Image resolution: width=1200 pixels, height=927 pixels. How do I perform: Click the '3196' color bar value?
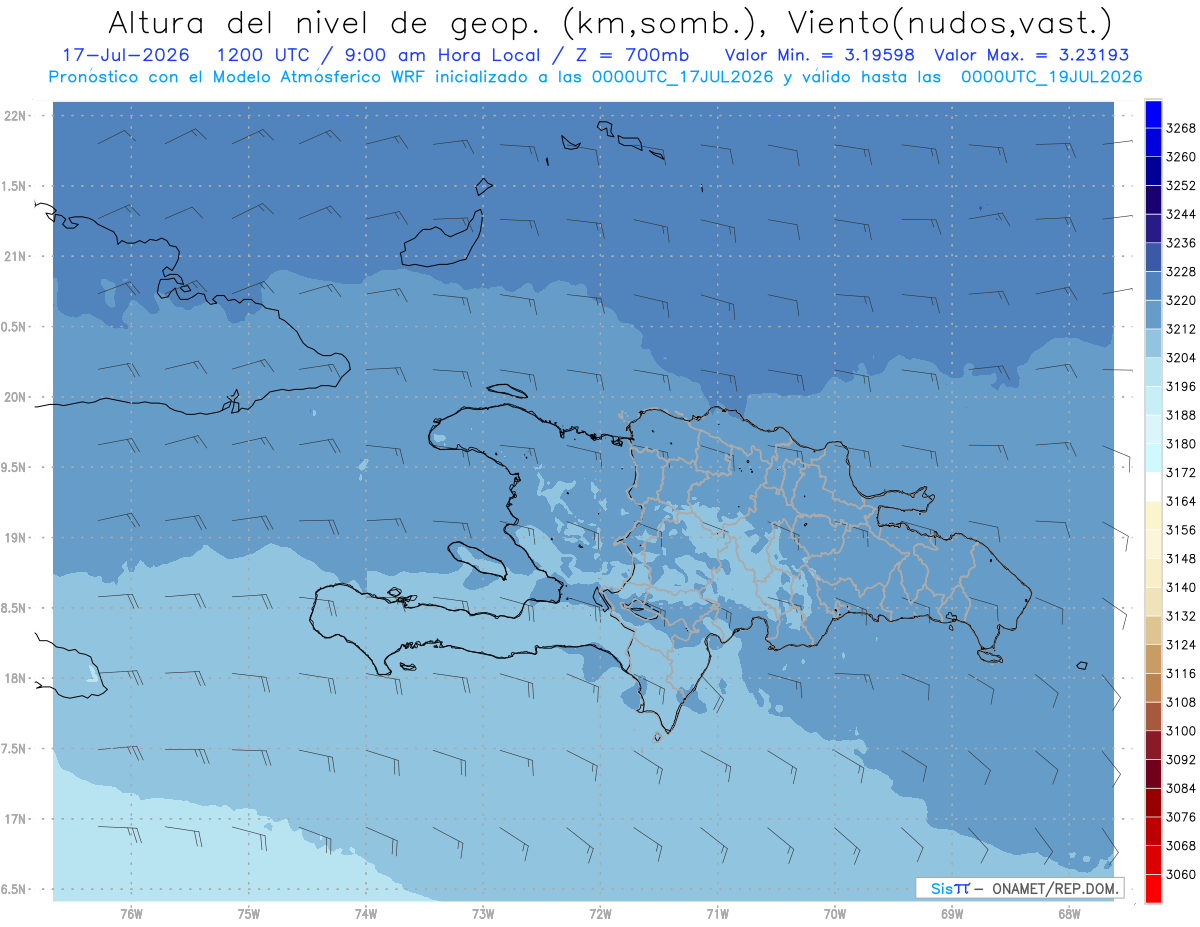[1181, 387]
